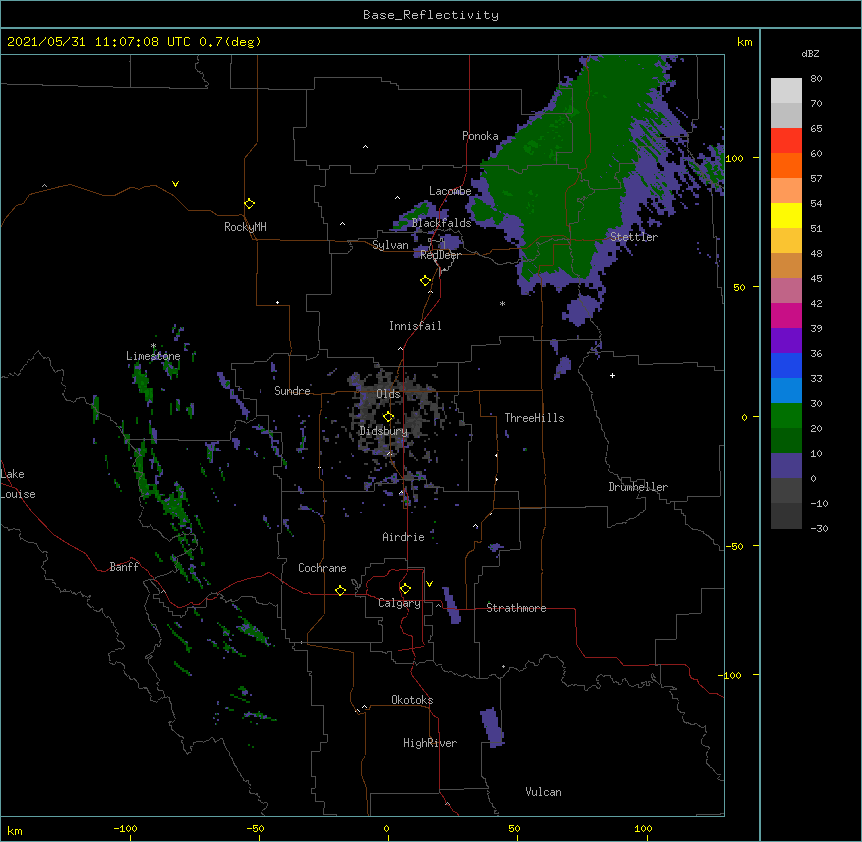
Task: Select the Stettler city label
Action: pos(634,237)
